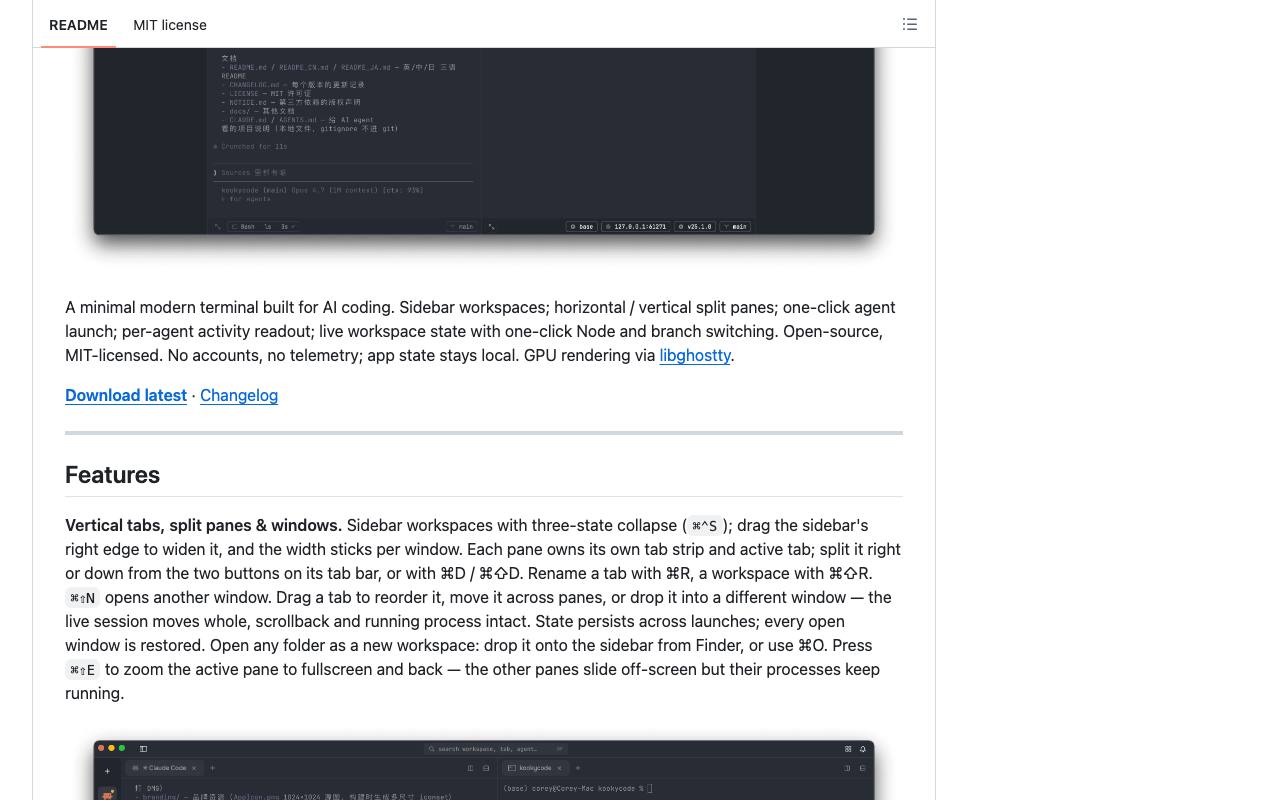Image resolution: width=1280 pixels, height=800 pixels.
Task: Click the grid layout icon beside the bell
Action: click(x=848, y=748)
